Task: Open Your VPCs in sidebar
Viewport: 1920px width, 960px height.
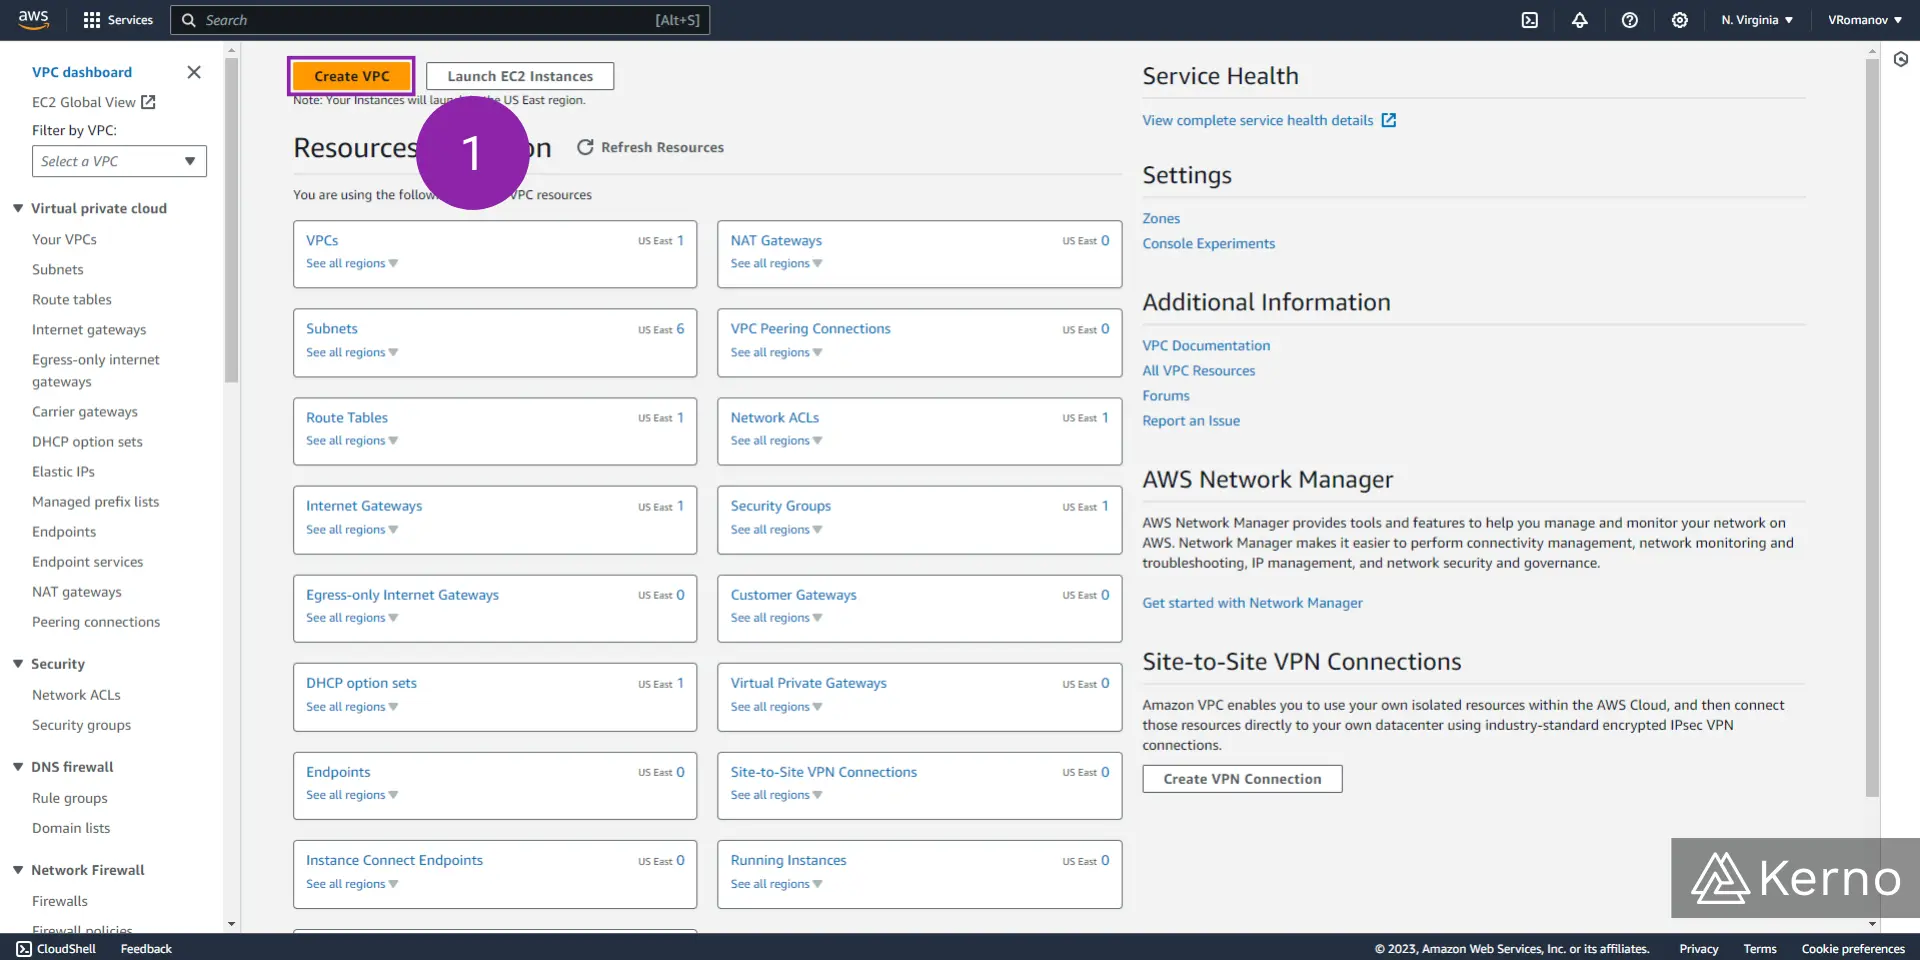Action: pos(64,240)
